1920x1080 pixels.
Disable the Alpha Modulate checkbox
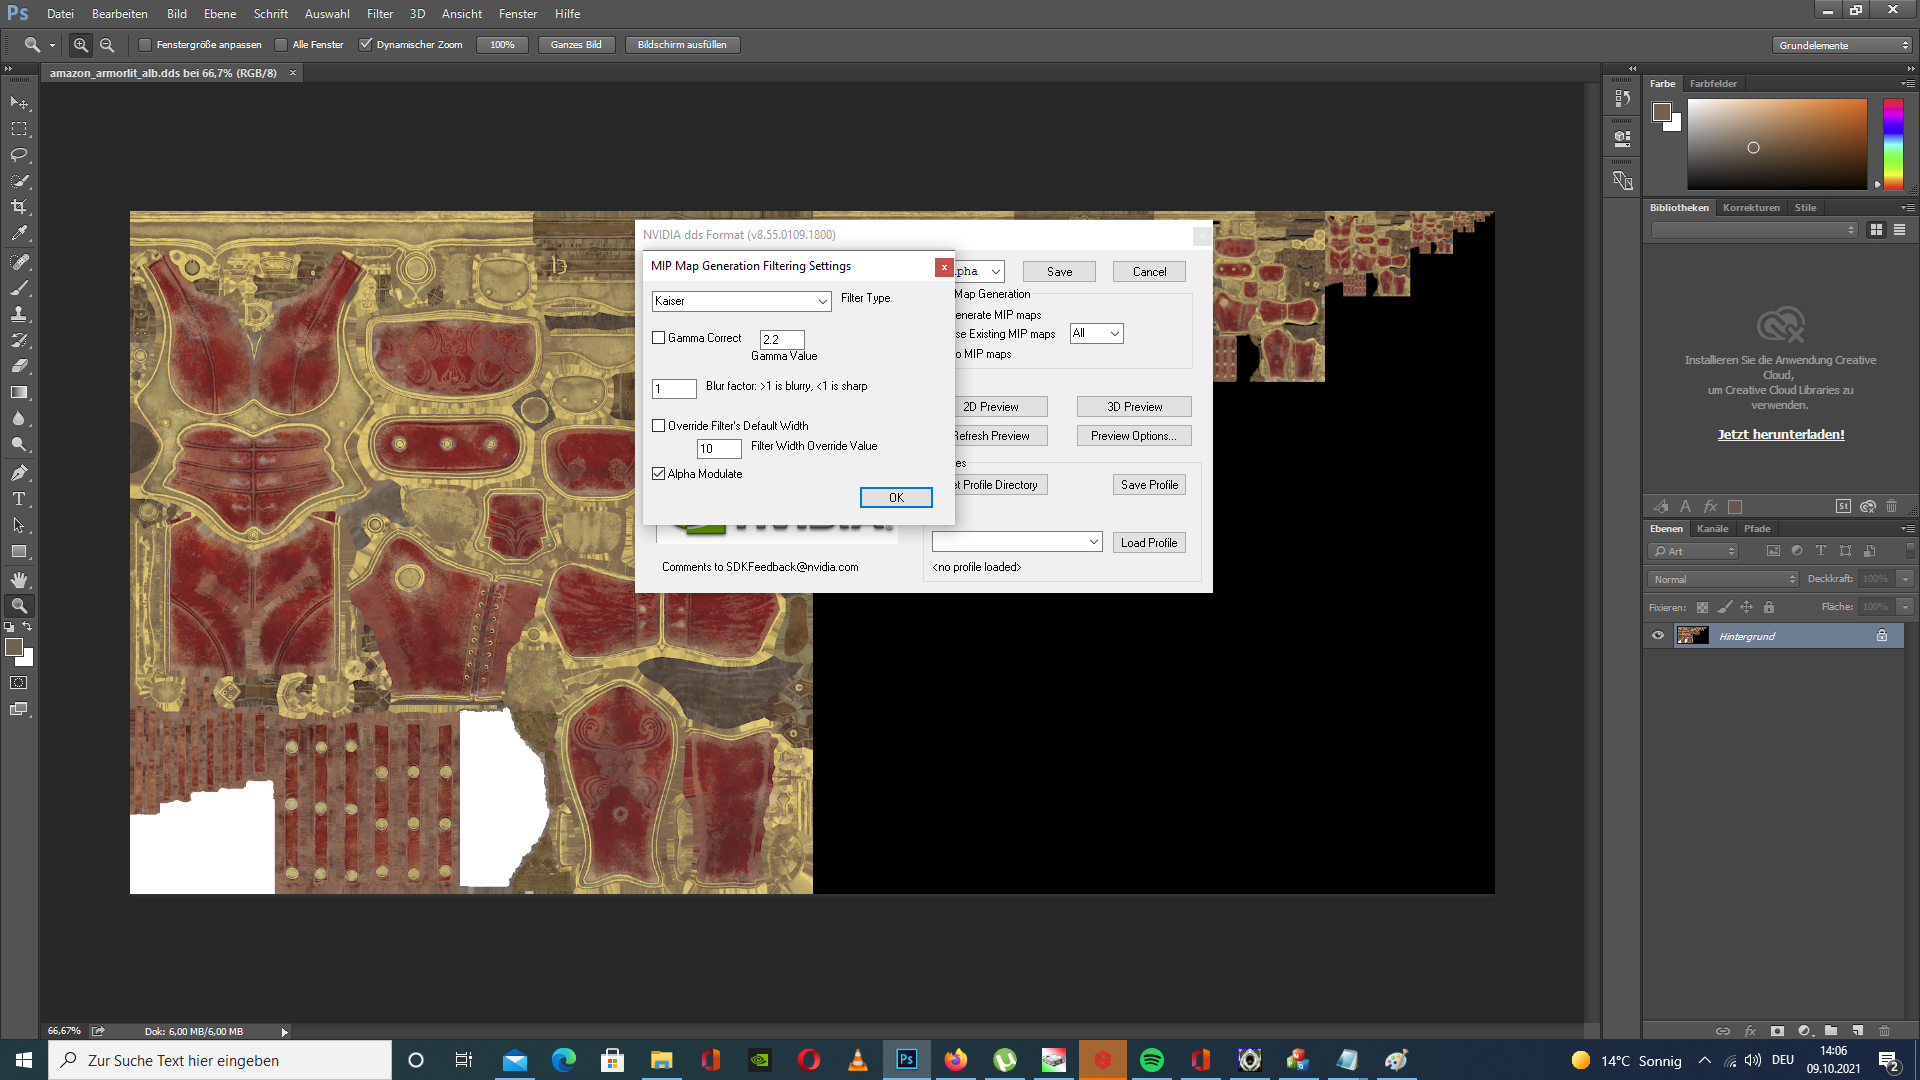pos(659,473)
